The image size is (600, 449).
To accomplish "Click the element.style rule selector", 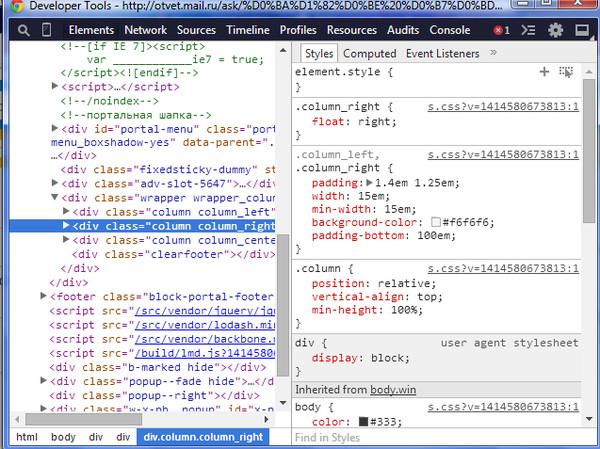I will coord(338,72).
